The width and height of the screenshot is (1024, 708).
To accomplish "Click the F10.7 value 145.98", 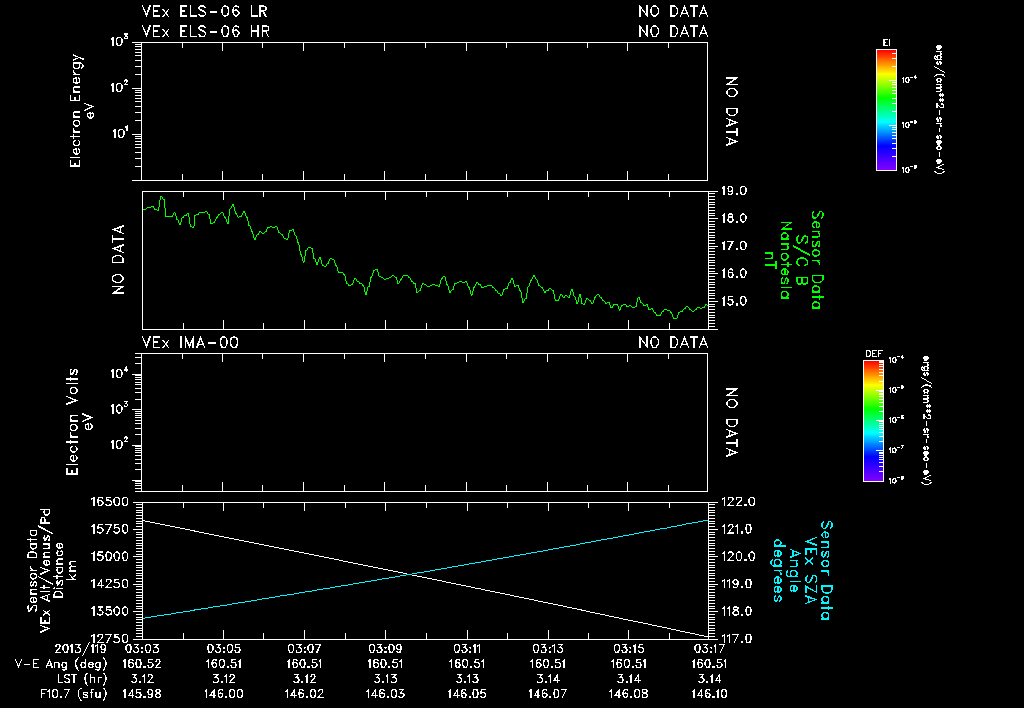I will pyautogui.click(x=142, y=694).
